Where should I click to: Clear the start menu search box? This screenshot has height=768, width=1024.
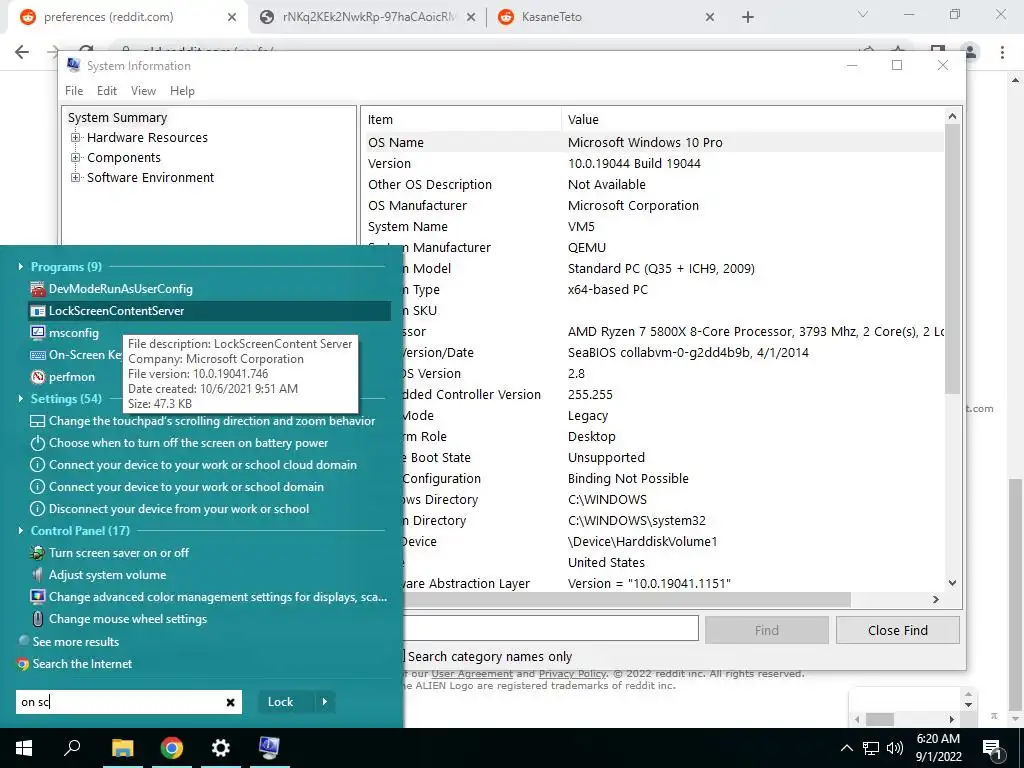point(230,702)
